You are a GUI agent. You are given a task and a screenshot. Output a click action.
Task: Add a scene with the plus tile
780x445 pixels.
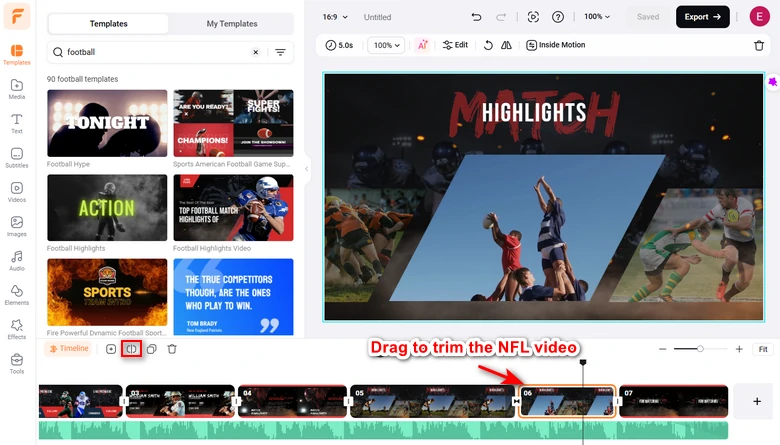(757, 401)
